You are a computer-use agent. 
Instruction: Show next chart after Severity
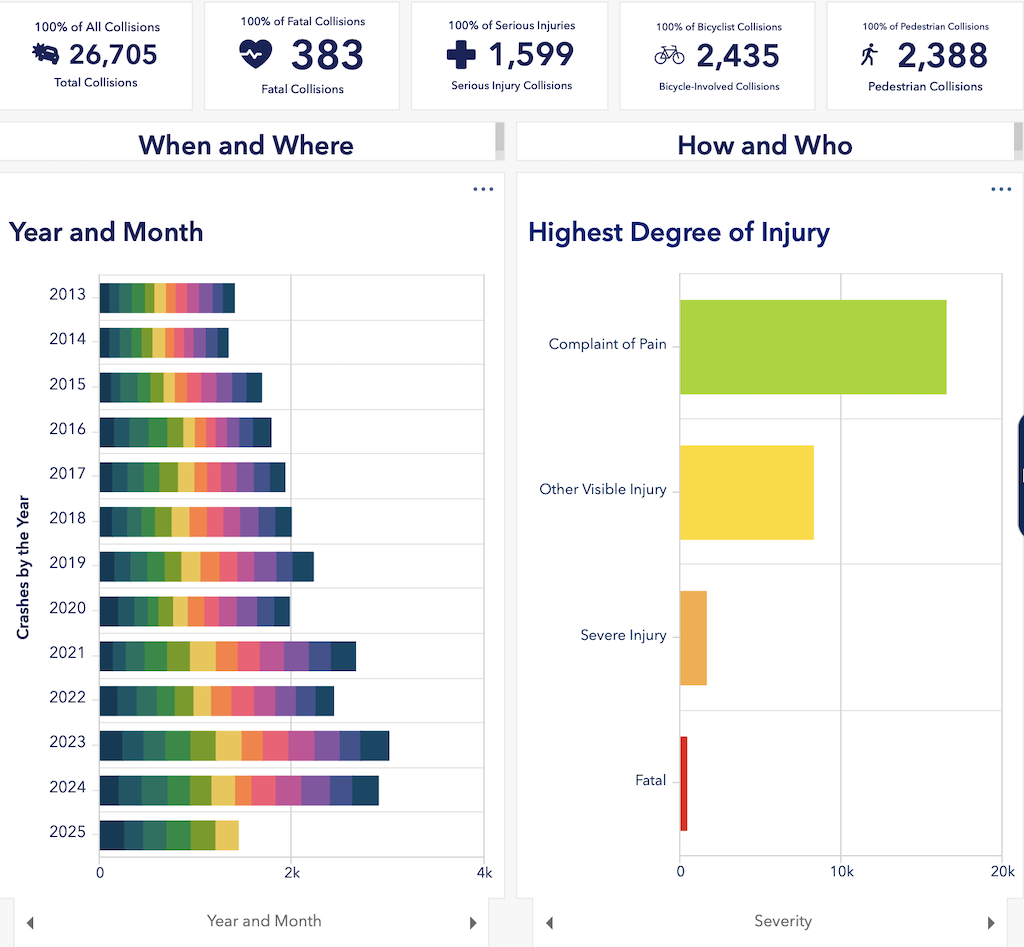991,922
